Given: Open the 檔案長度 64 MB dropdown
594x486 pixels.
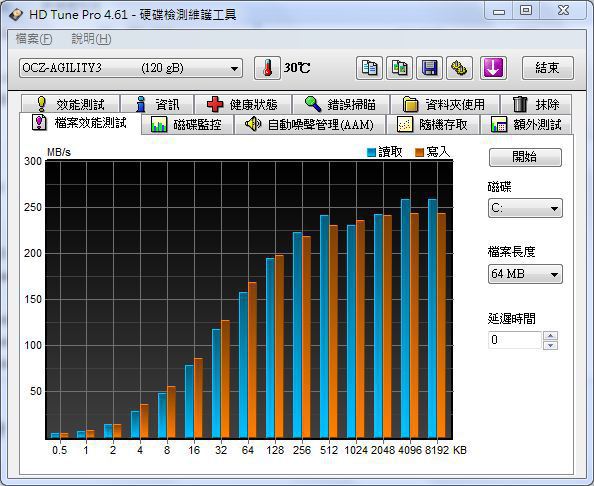Looking at the screenshot, I should [x=525, y=274].
